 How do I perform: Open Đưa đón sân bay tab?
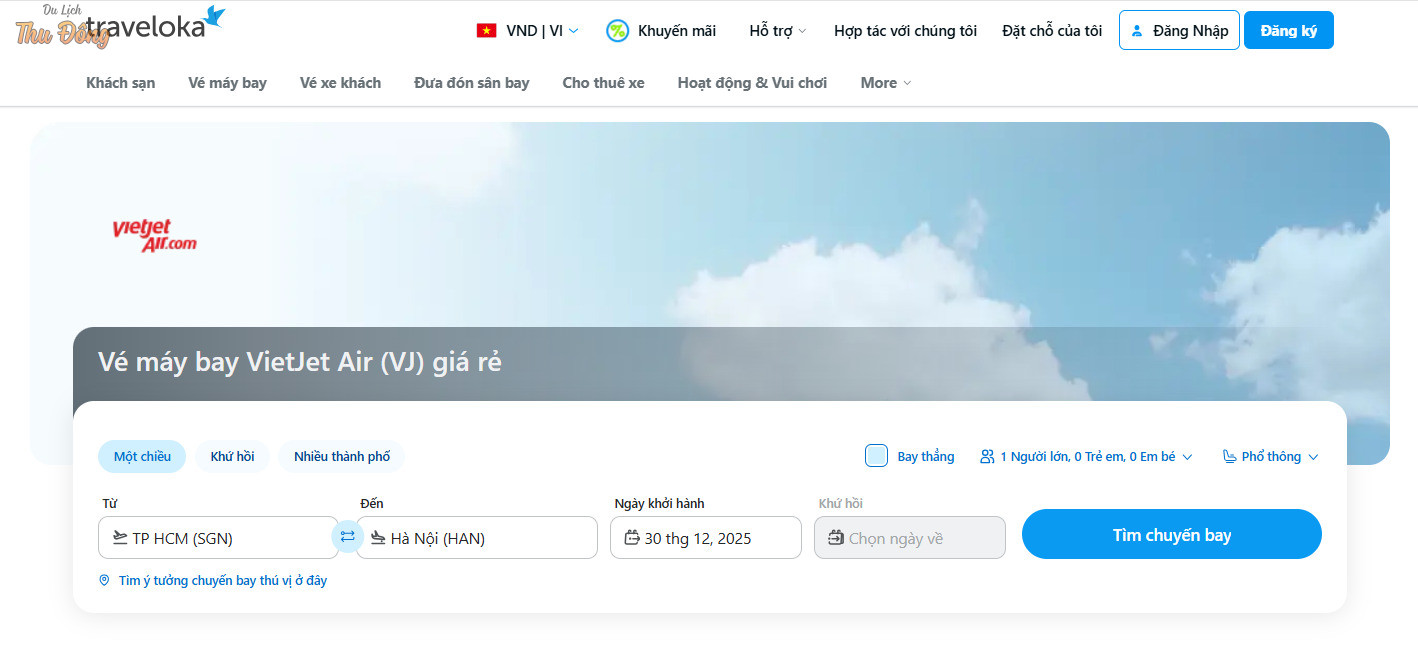pos(472,83)
